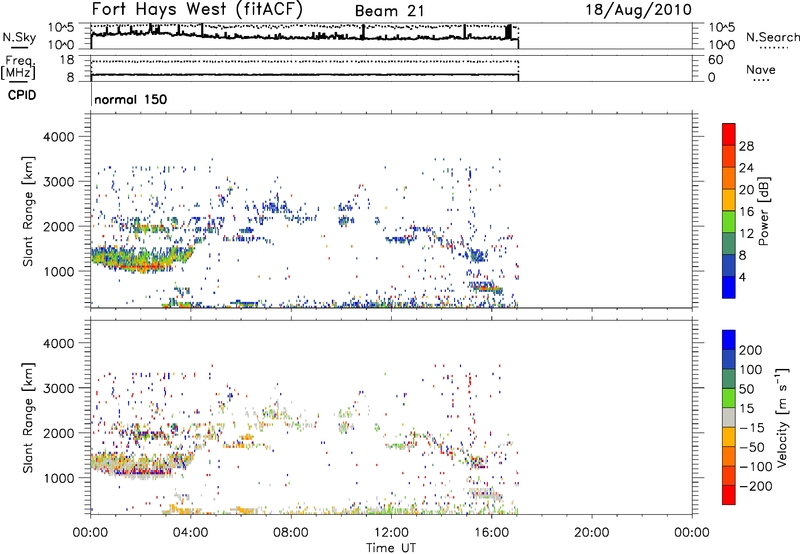800x554 pixels.
Task: Click the "12:00" time axis tick label
Action: [391, 533]
